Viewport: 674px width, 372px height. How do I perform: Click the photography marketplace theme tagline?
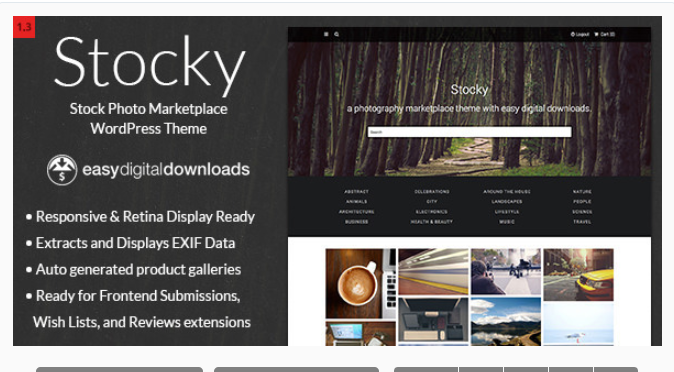coord(469,108)
